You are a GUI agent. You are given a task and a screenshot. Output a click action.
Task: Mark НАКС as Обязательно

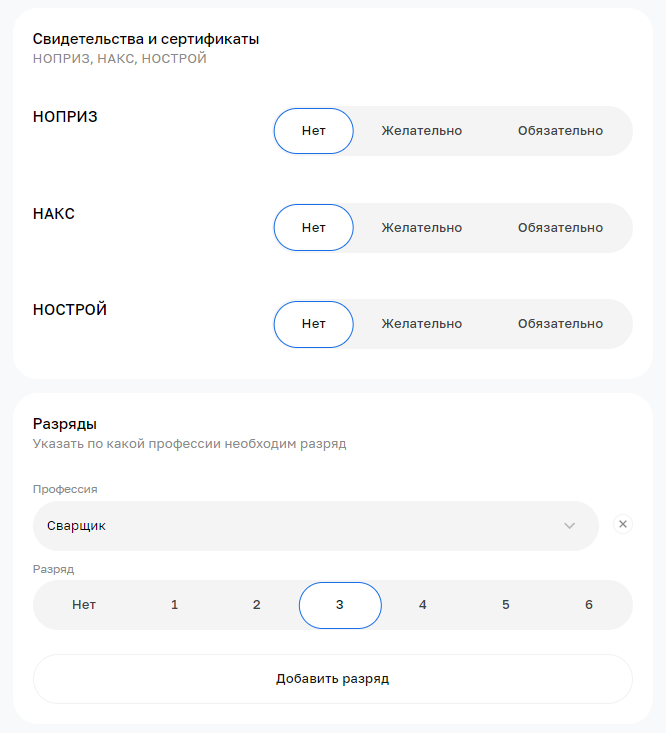pos(560,228)
